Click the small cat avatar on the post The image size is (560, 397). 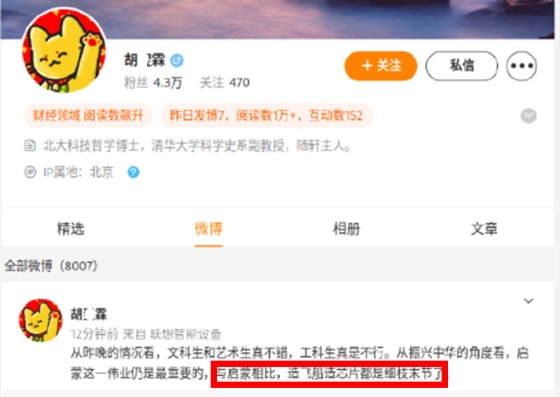point(40,320)
